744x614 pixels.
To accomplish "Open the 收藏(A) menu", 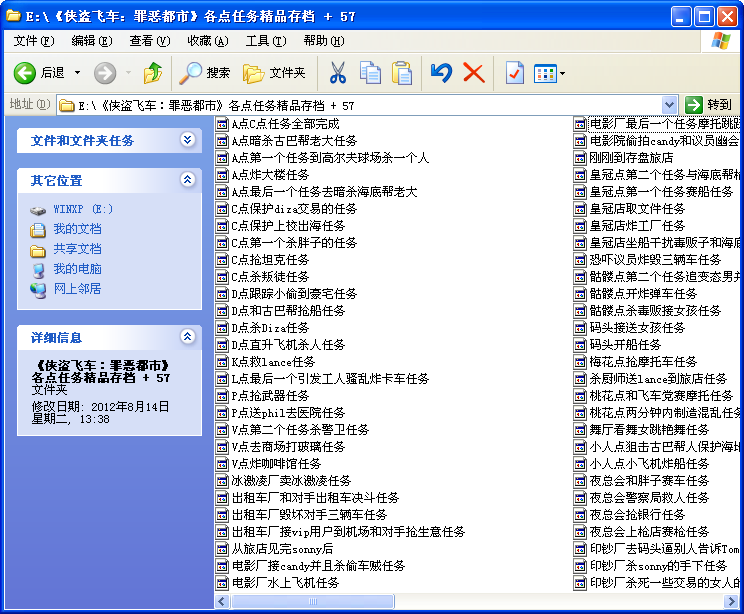I will coord(207,41).
